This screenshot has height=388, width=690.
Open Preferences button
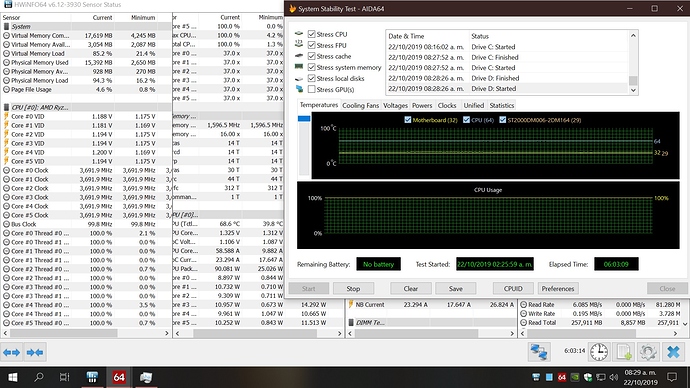[558, 289]
